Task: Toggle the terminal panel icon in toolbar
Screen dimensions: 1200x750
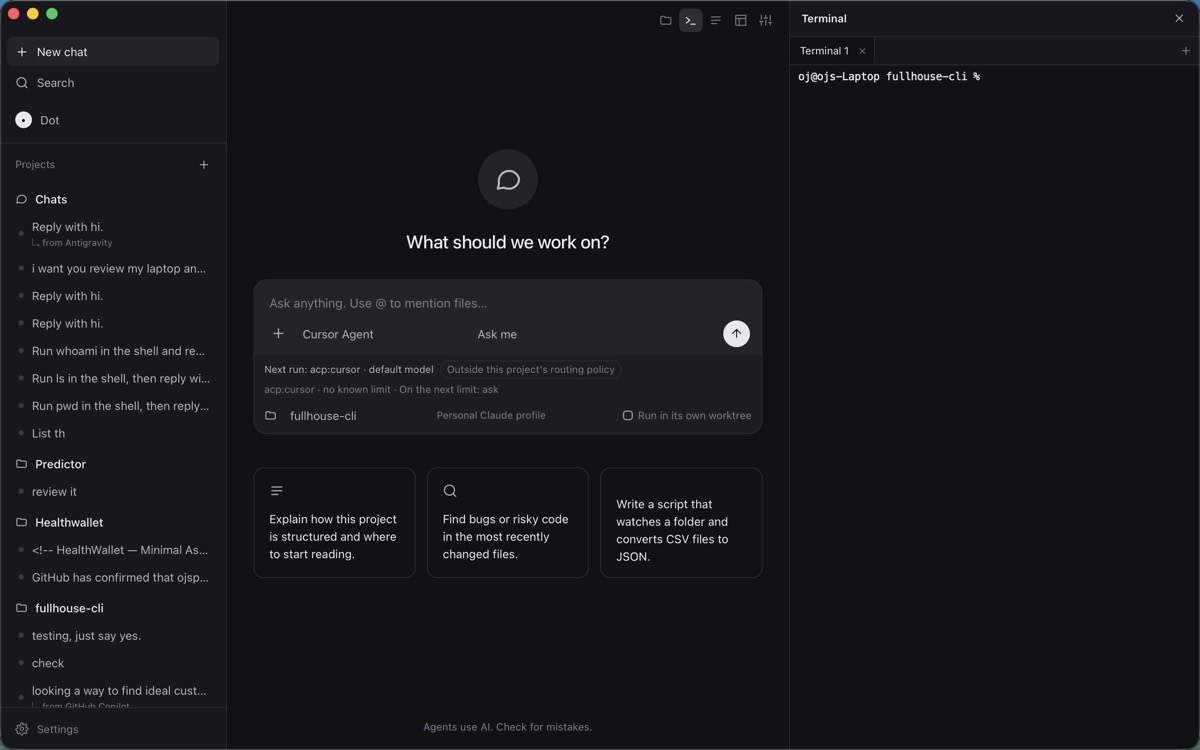Action: pos(690,20)
